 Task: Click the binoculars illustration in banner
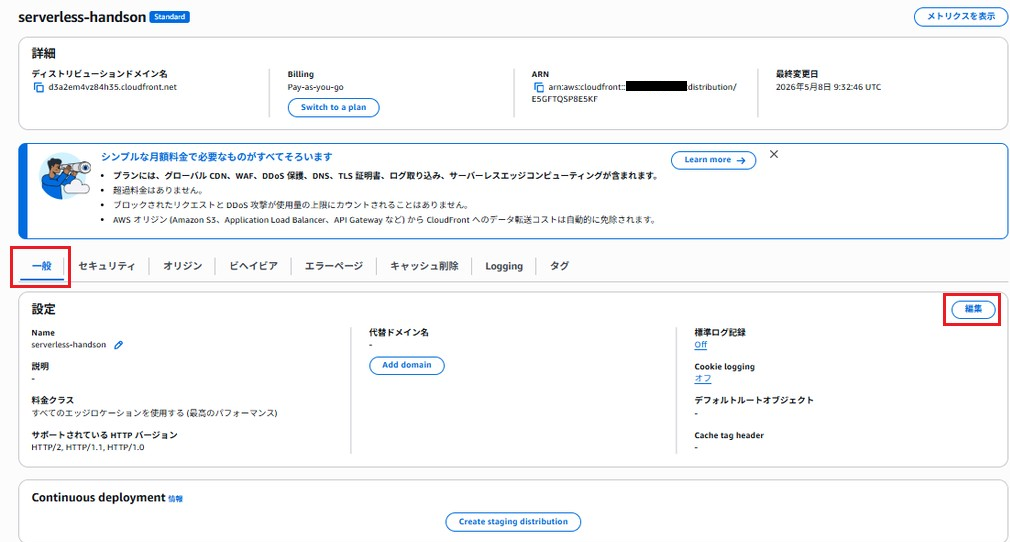[64, 176]
